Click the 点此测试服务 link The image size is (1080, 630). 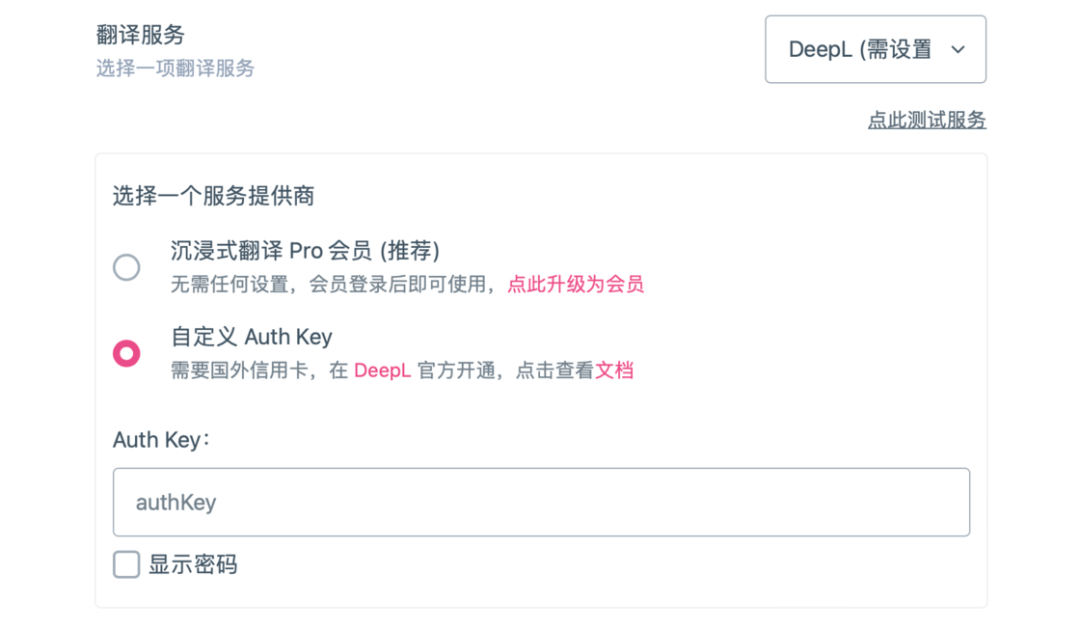tap(926, 120)
